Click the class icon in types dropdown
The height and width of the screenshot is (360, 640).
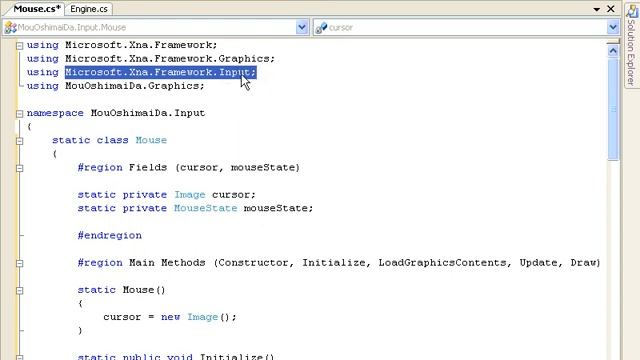10,27
